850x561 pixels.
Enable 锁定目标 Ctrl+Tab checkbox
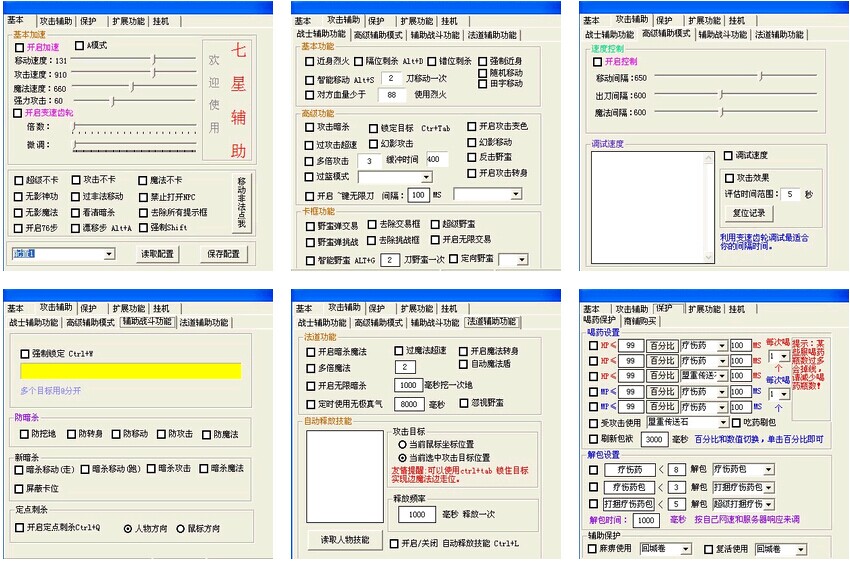[373, 129]
